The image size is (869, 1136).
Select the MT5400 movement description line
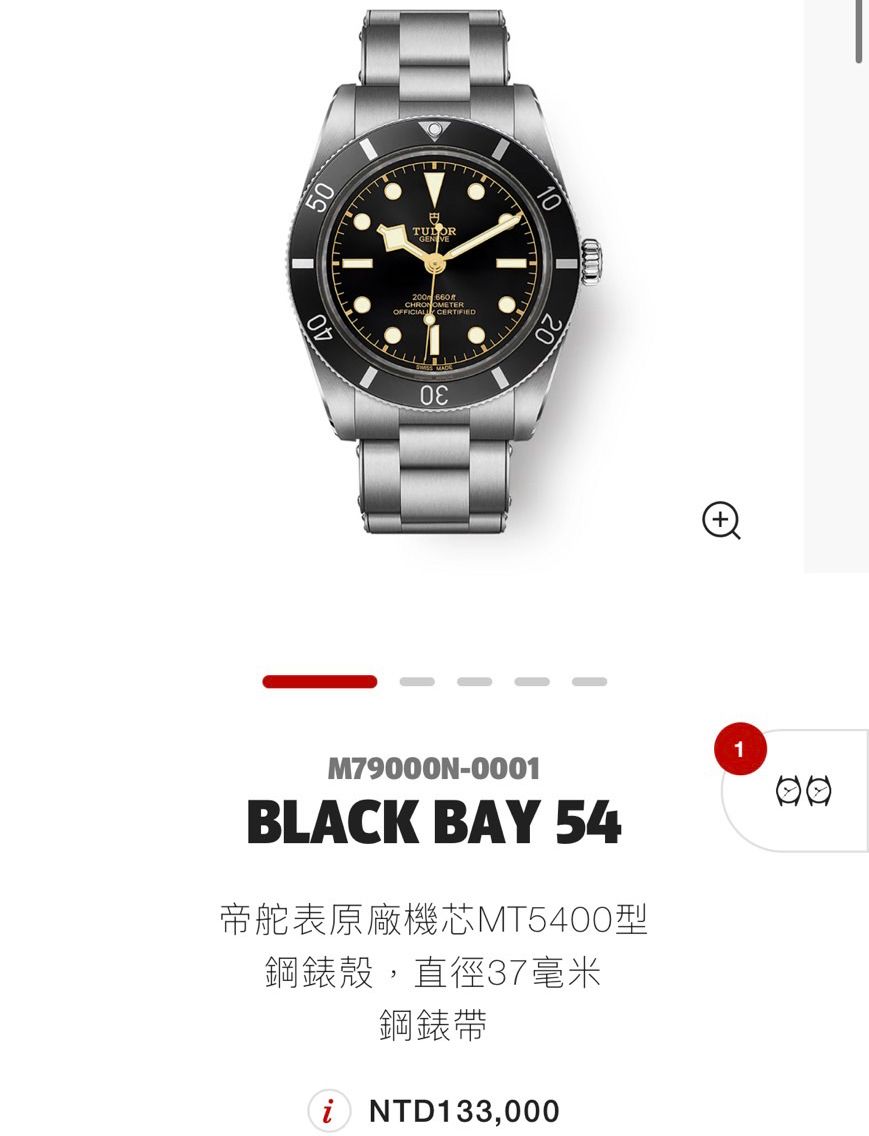click(433, 921)
